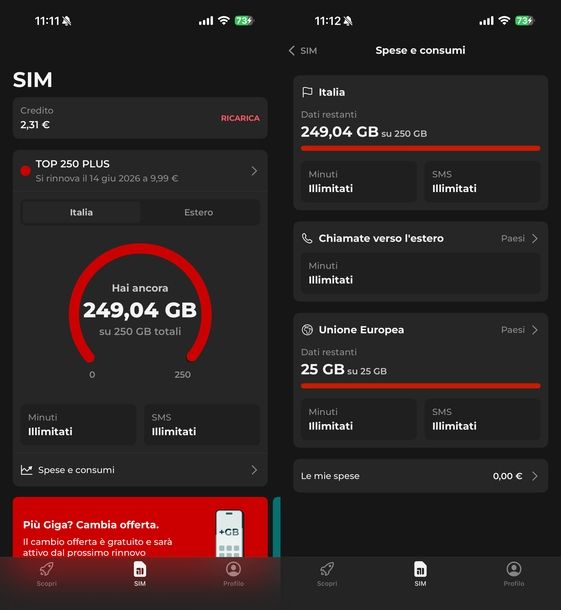Open Le mie spese row
Image resolution: width=561 pixels, height=610 pixels.
pyautogui.click(x=421, y=476)
